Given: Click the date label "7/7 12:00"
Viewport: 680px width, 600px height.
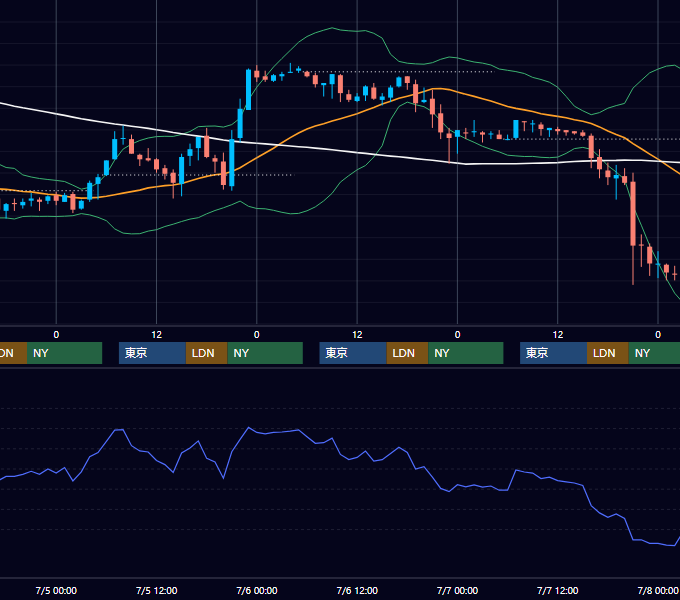Looking at the screenshot, I should (x=558, y=590).
